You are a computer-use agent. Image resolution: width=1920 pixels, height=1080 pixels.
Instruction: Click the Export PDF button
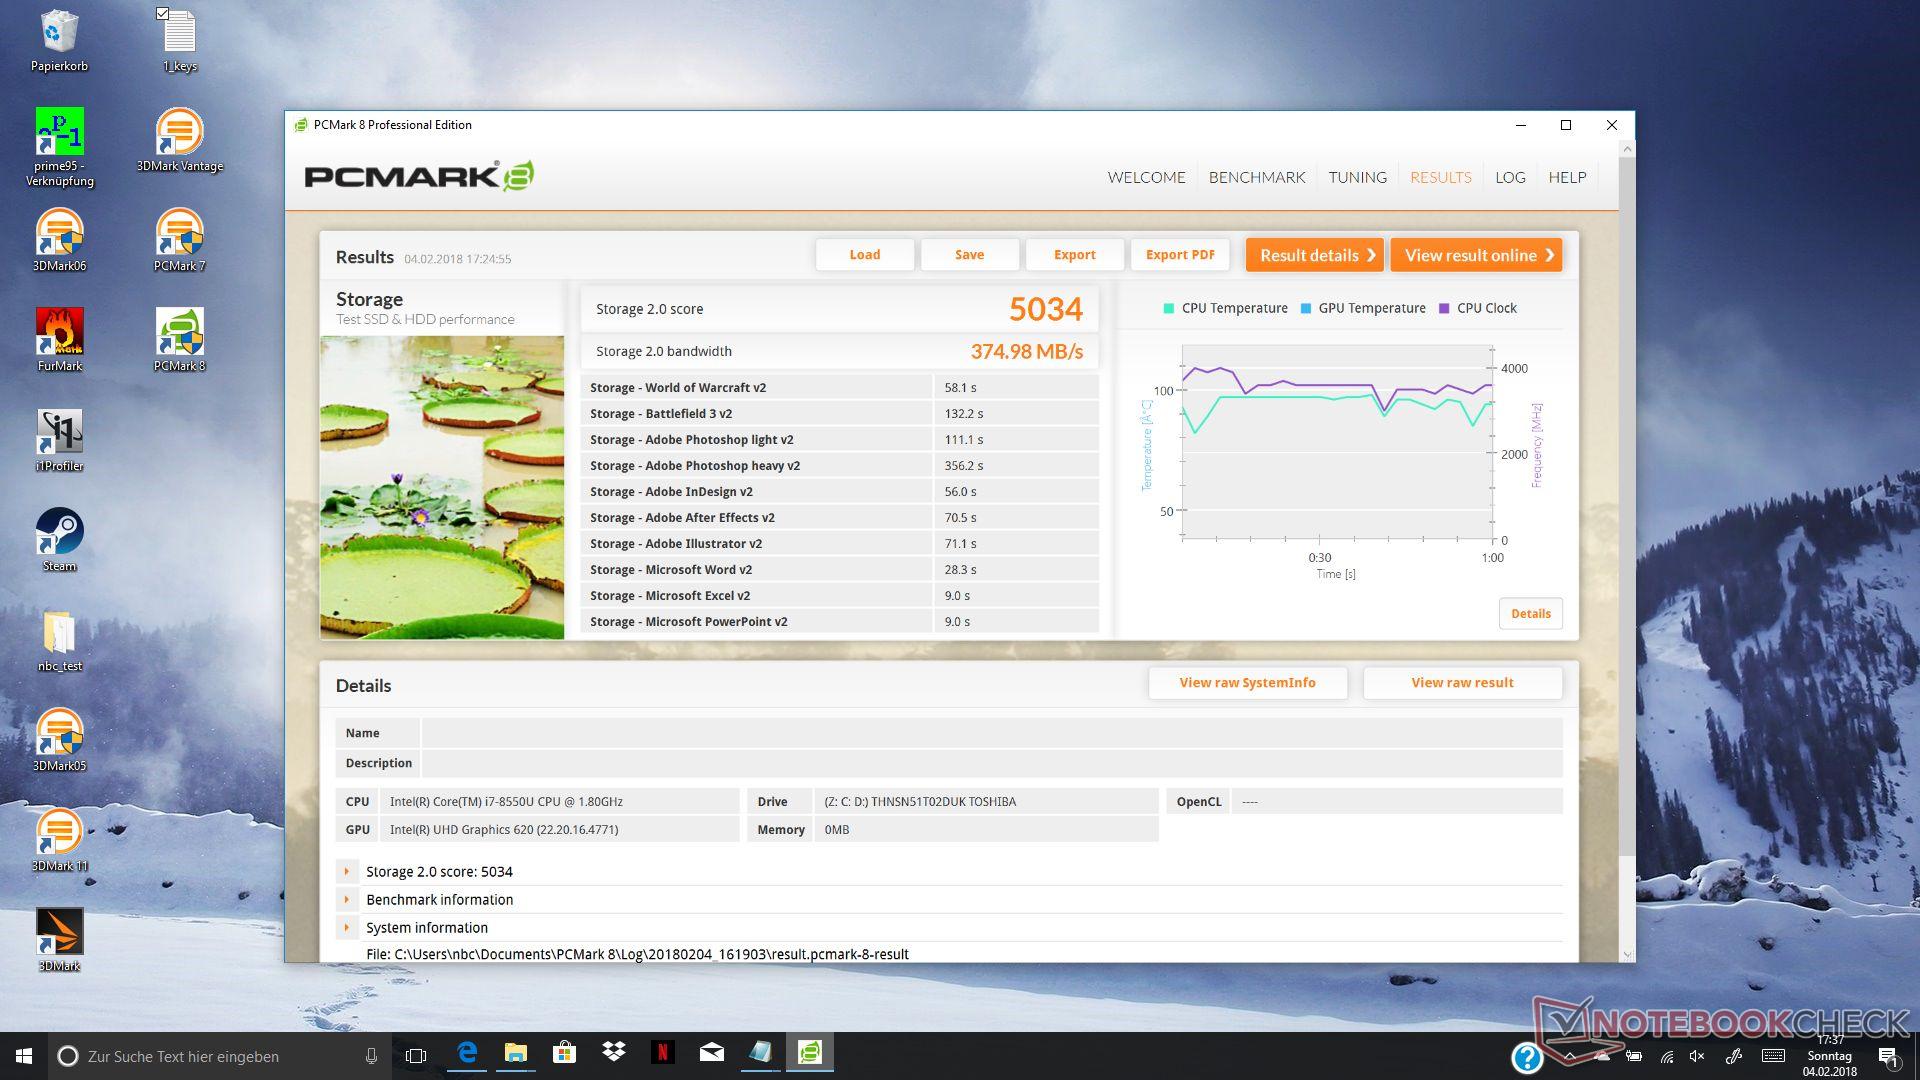click(x=1179, y=255)
